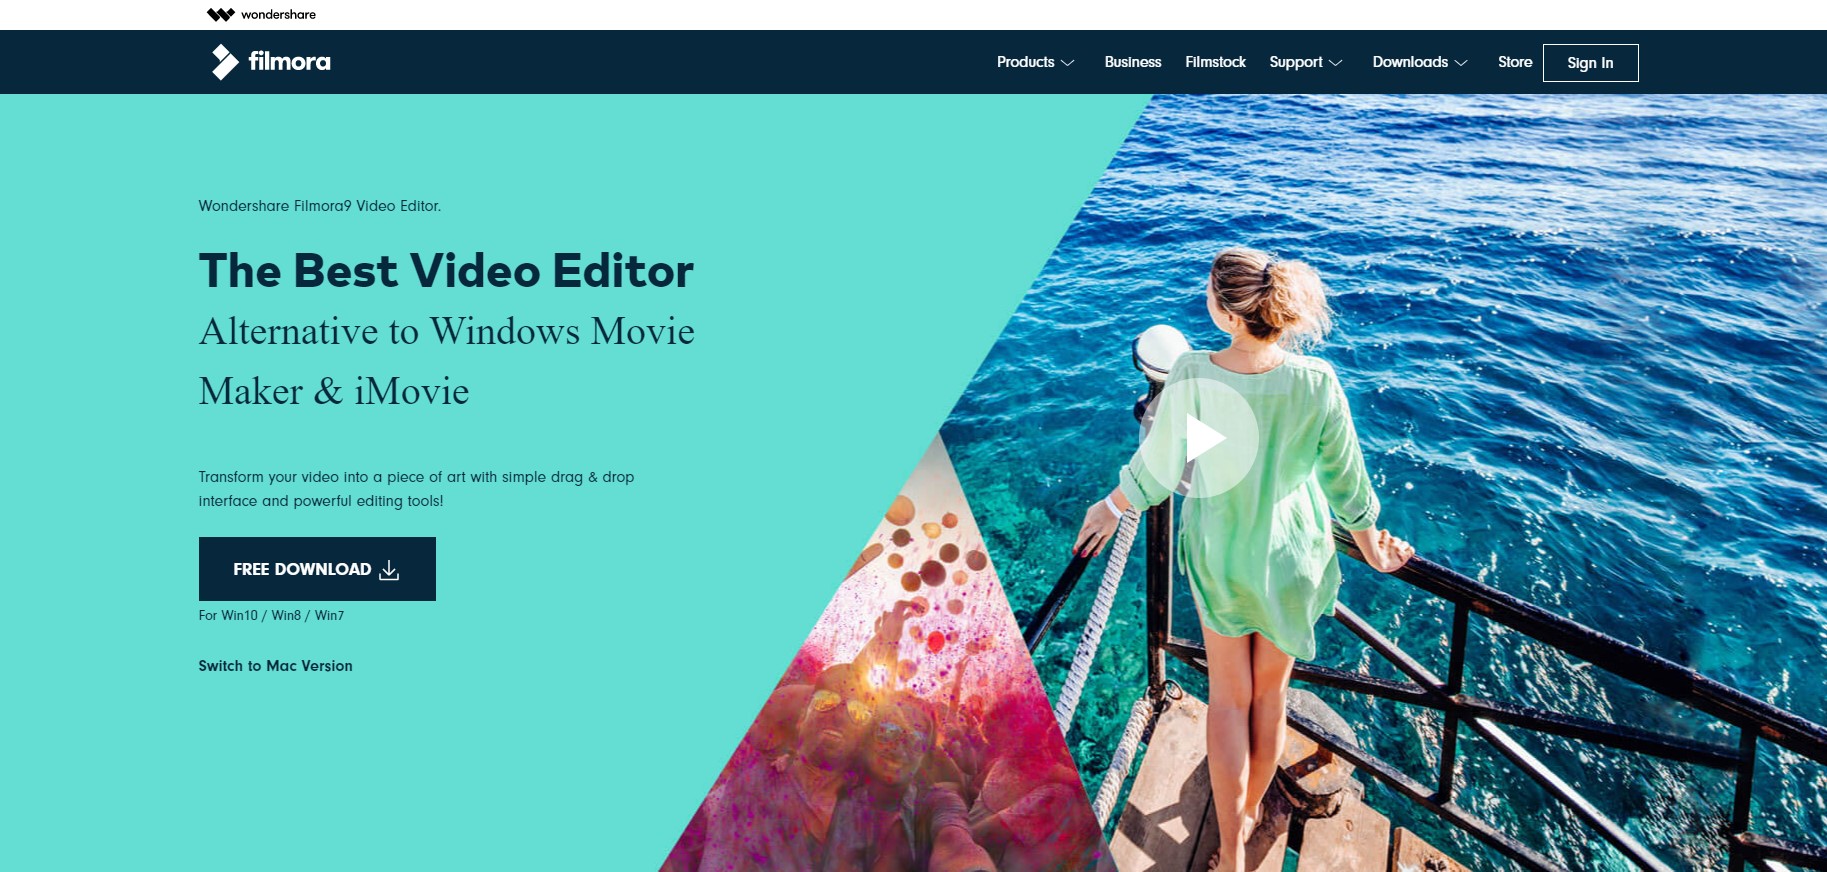Click the Sign In button
The height and width of the screenshot is (872, 1827).
[1590, 63]
